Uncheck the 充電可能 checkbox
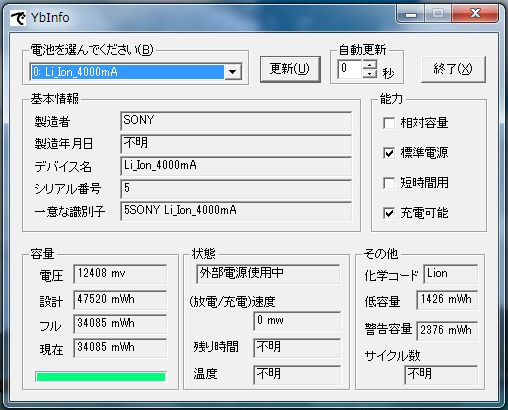 tap(389, 213)
